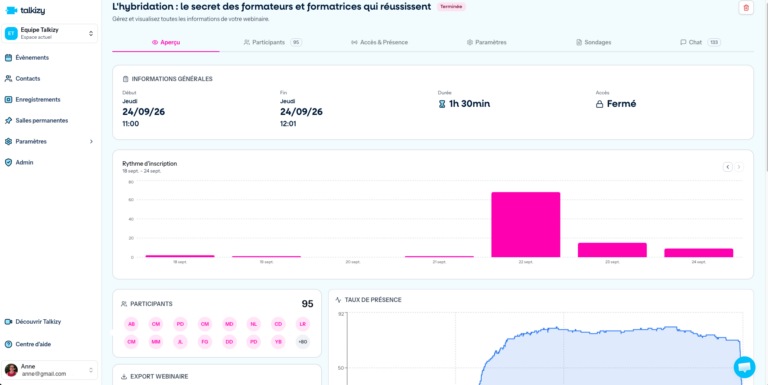Viewport: 768px width, 385px height.
Task: Switch to the Participants tab
Action: [273, 43]
